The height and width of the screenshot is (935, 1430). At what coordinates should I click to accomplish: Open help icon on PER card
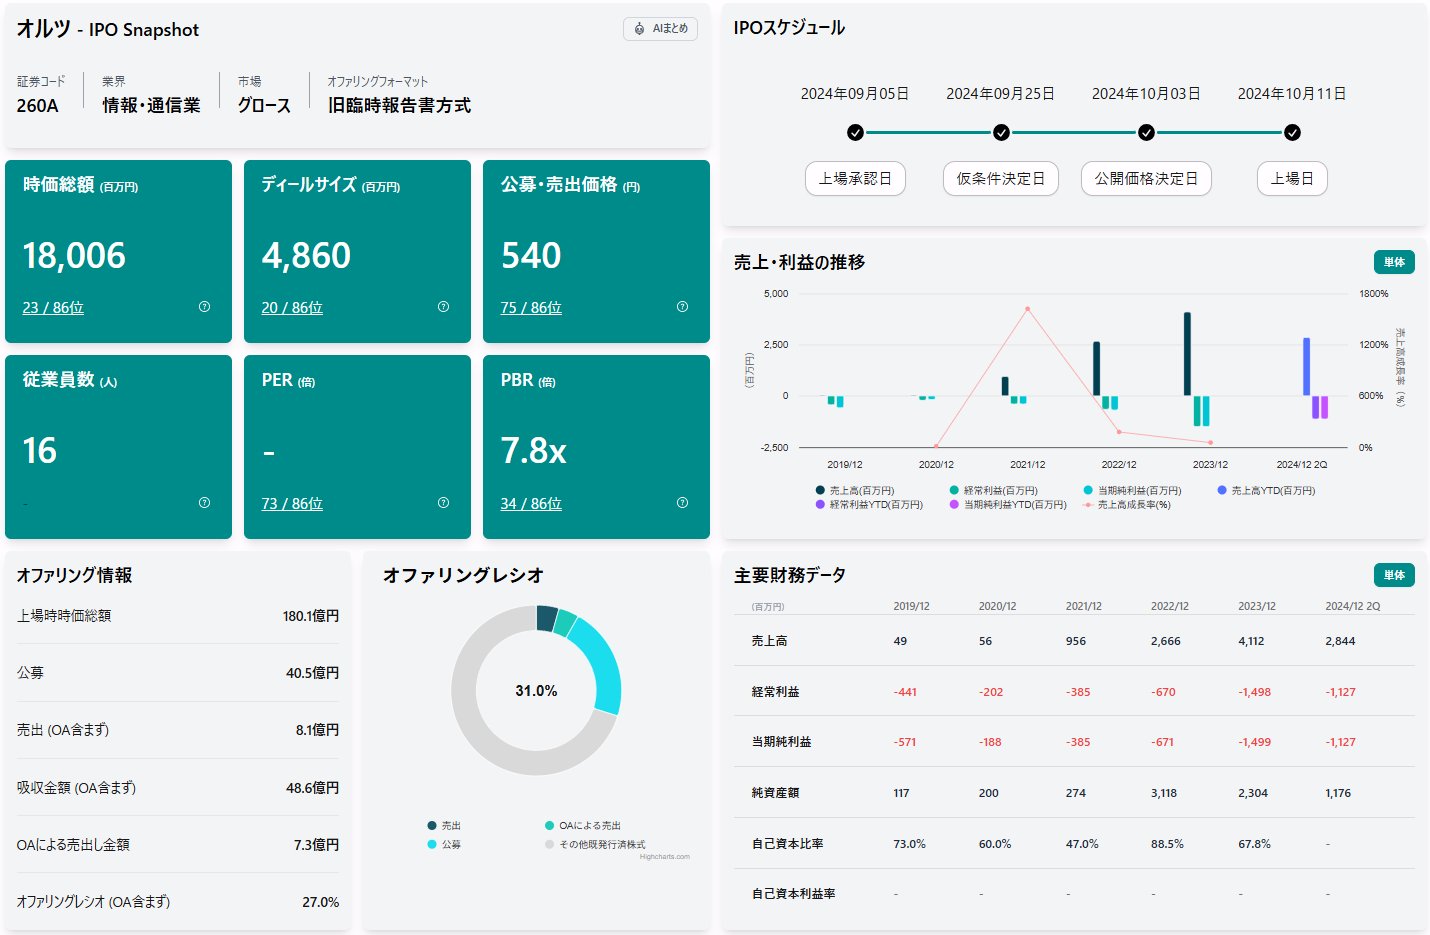tap(443, 503)
